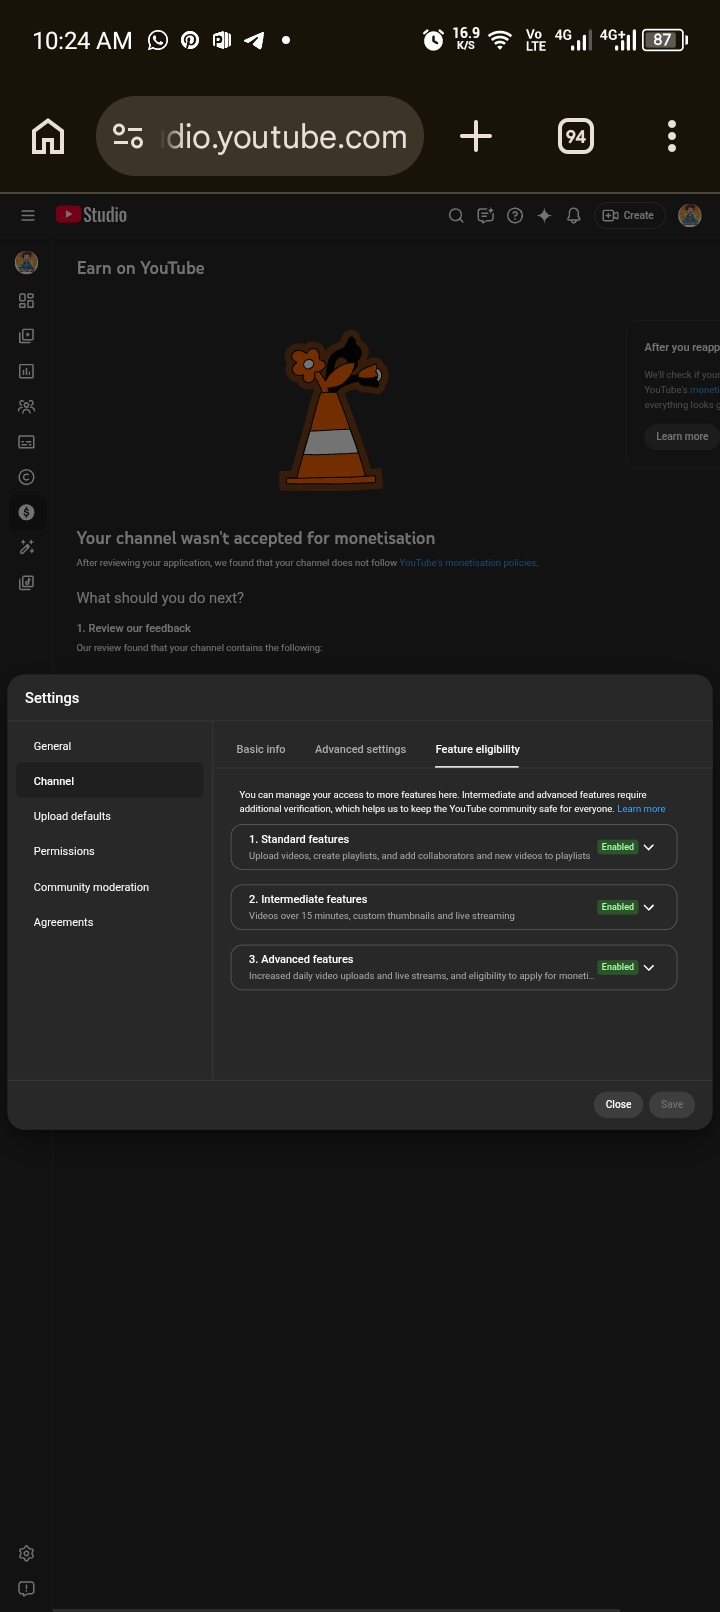This screenshot has height=1612, width=720.
Task: Open the Help question mark icon
Action: click(515, 215)
